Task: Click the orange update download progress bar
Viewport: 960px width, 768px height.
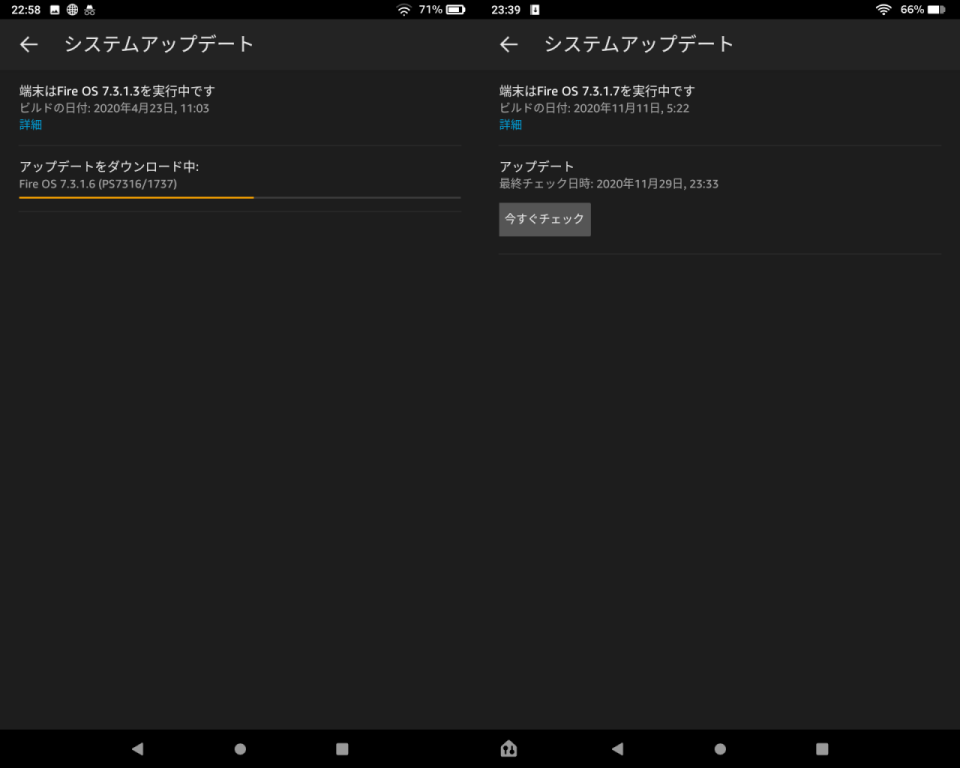Action: (x=137, y=198)
